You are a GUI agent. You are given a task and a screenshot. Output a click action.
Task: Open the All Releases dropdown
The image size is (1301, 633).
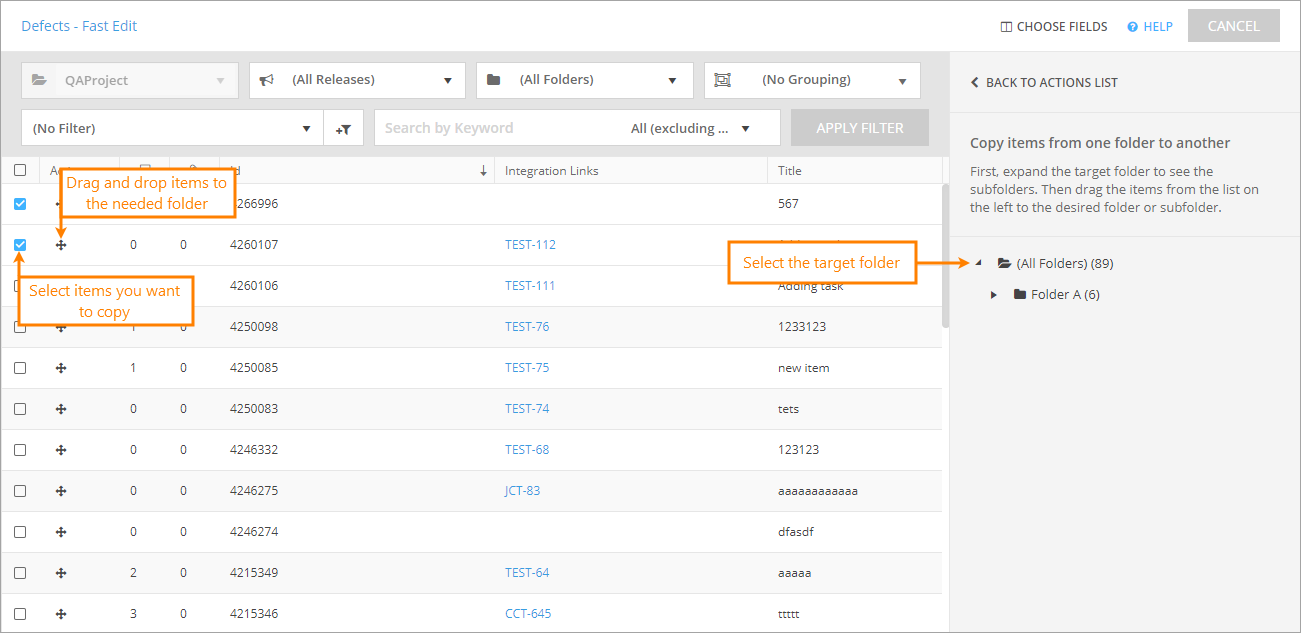coord(357,80)
